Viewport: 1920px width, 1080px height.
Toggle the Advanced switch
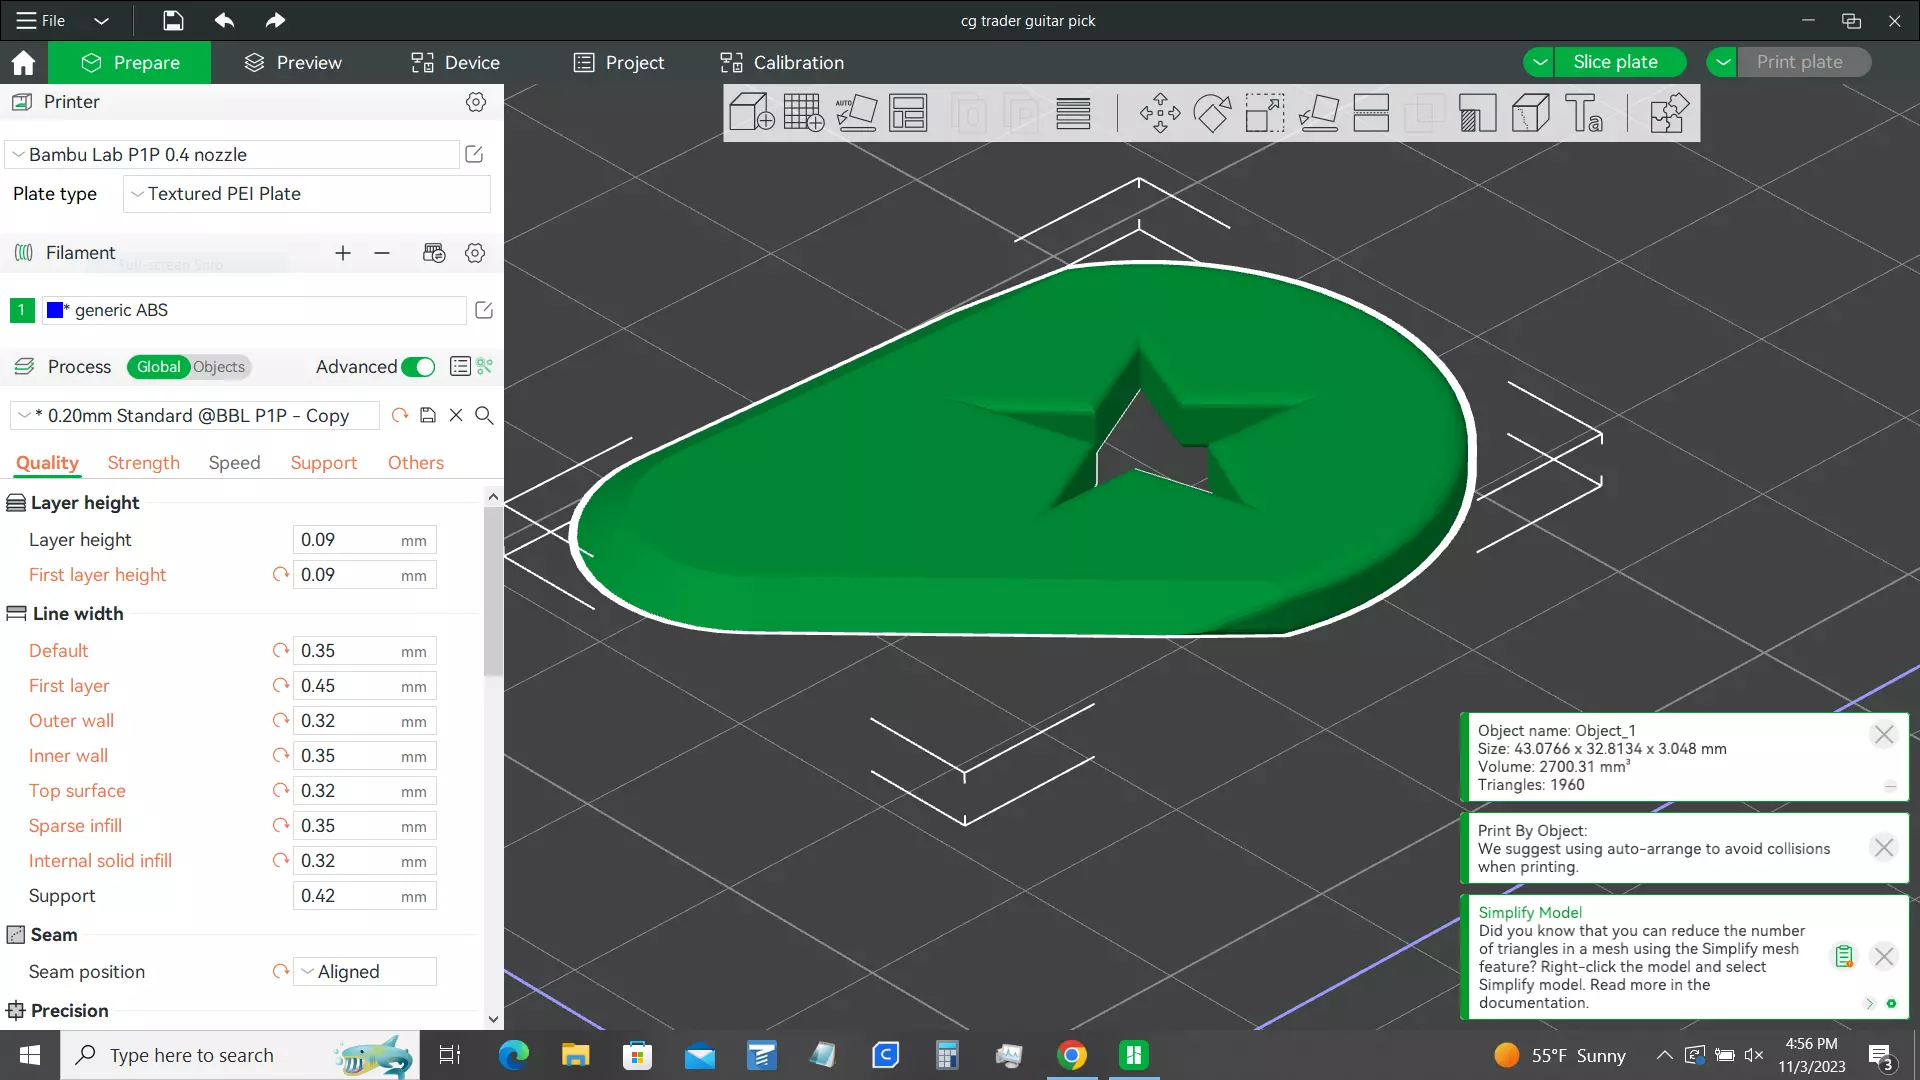[418, 367]
